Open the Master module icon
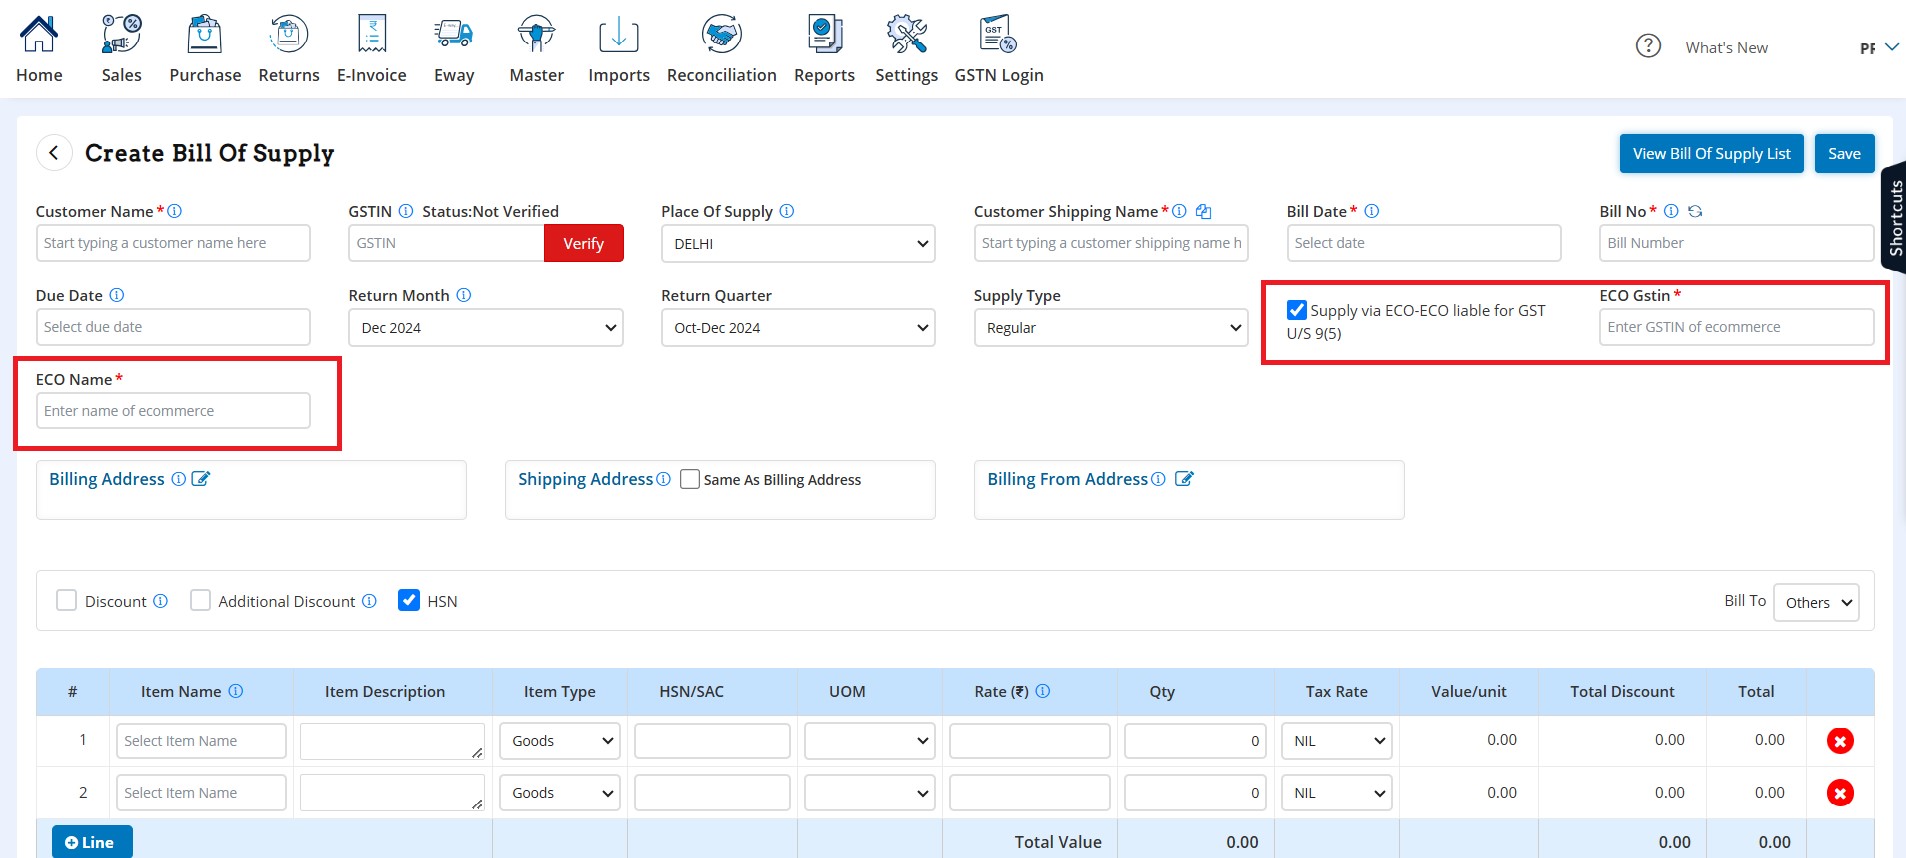 click(x=537, y=35)
